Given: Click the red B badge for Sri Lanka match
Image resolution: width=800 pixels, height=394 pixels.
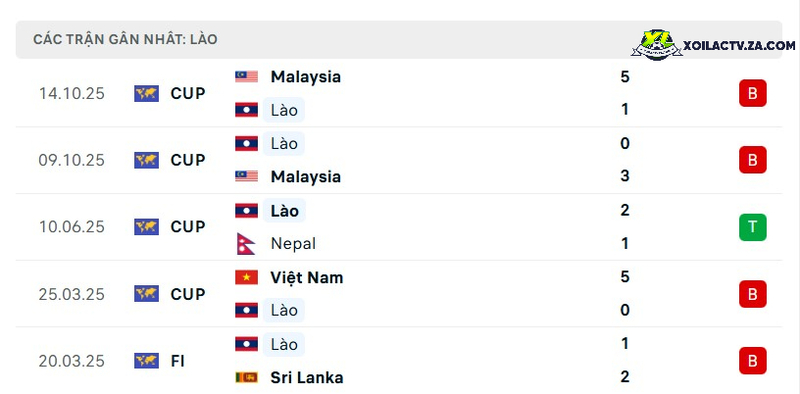Looking at the screenshot, I should [753, 361].
